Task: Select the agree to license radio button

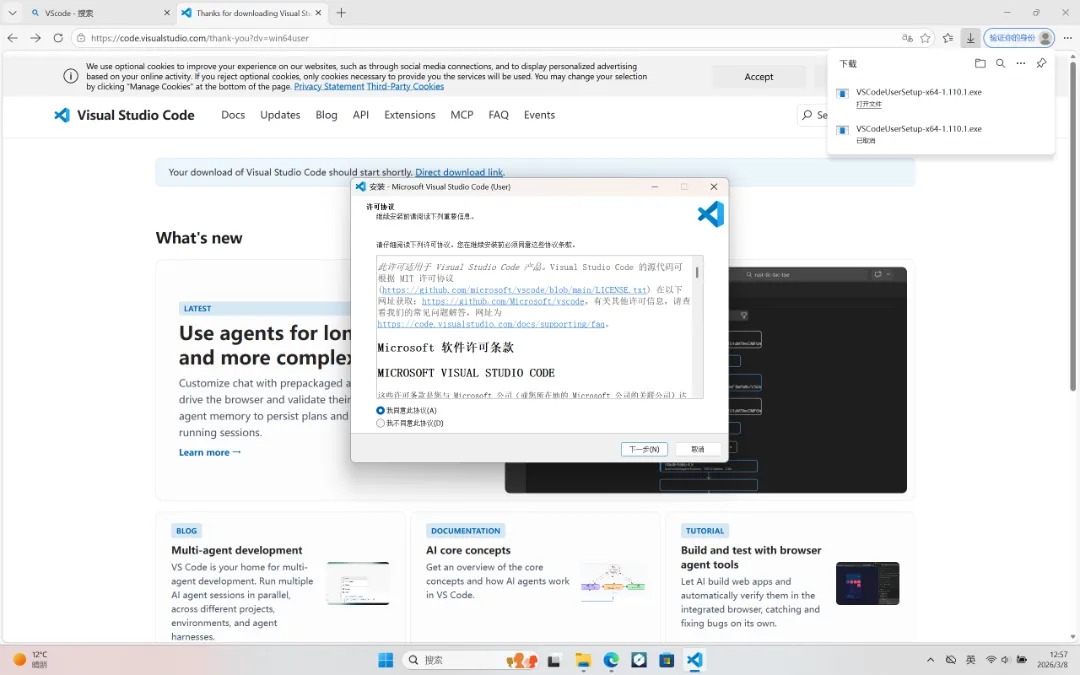Action: [380, 411]
